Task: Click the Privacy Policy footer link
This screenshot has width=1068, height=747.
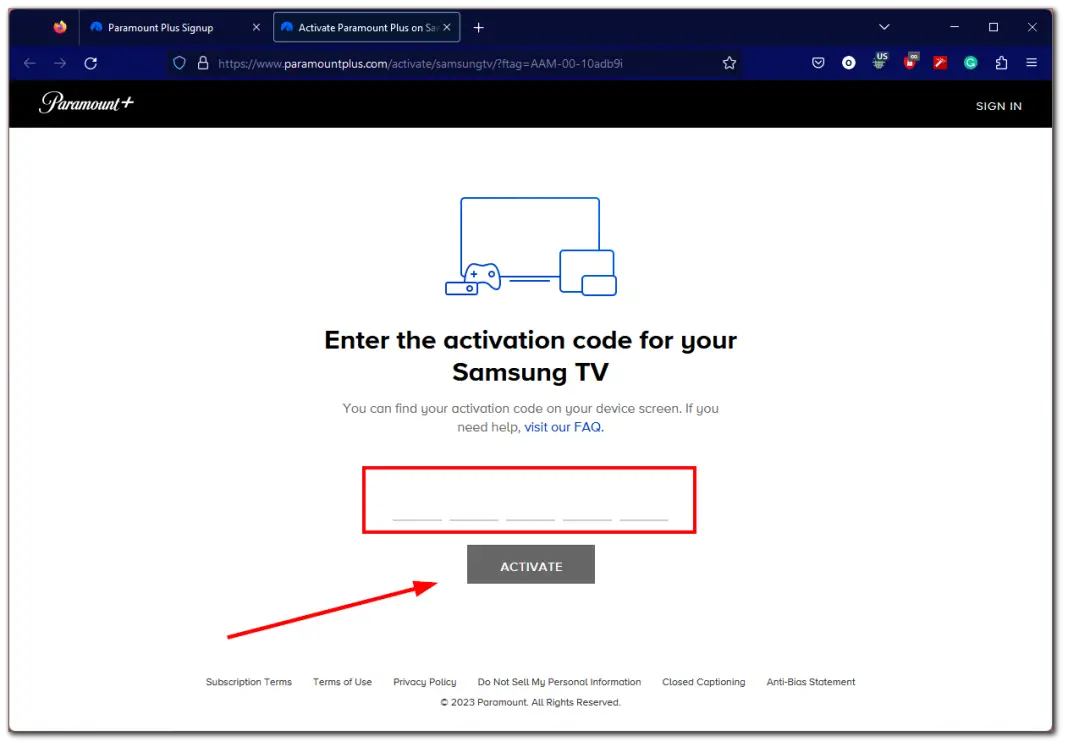Action: (x=424, y=681)
